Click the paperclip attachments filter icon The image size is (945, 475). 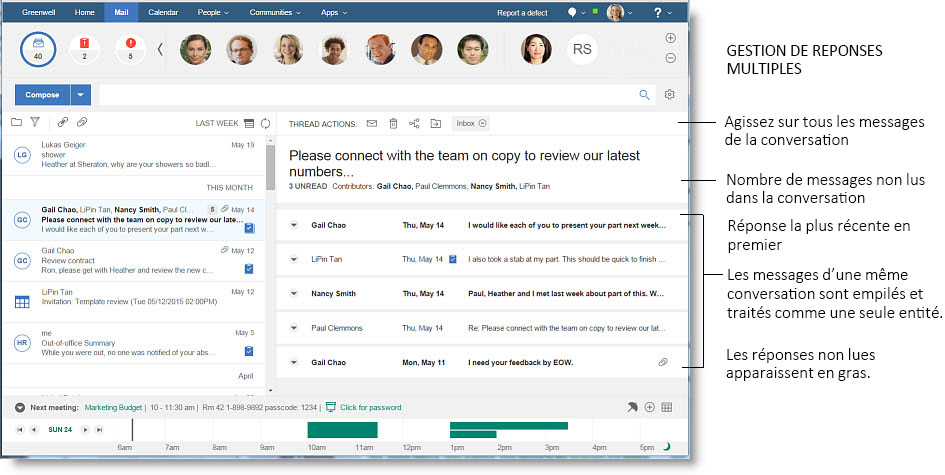82,122
